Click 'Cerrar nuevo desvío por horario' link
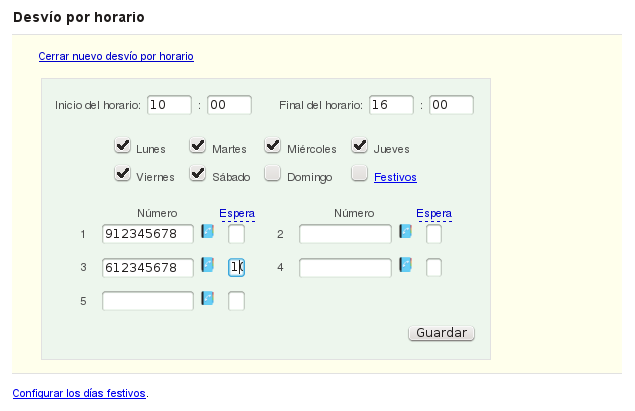Image resolution: width=635 pixels, height=411 pixels. 116,57
